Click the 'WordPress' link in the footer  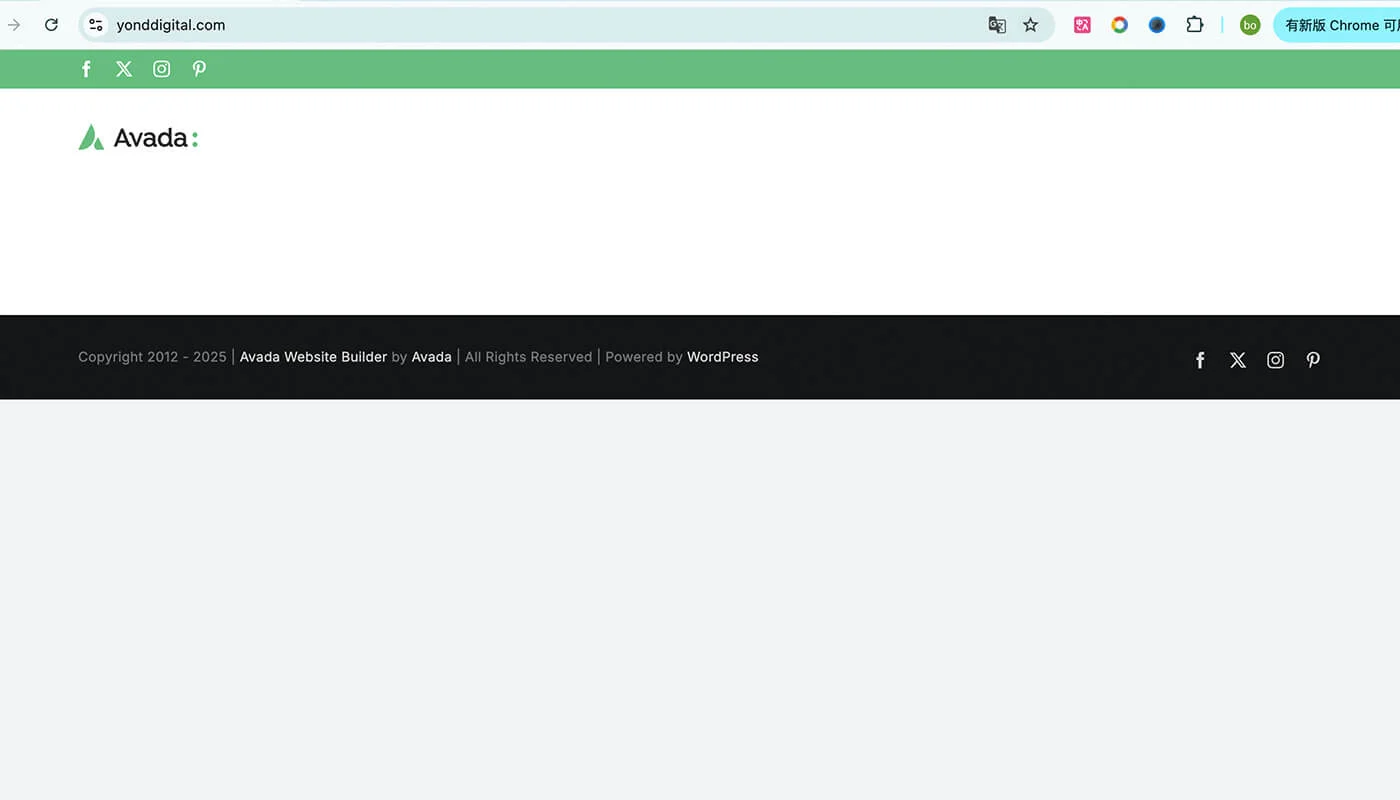click(722, 357)
